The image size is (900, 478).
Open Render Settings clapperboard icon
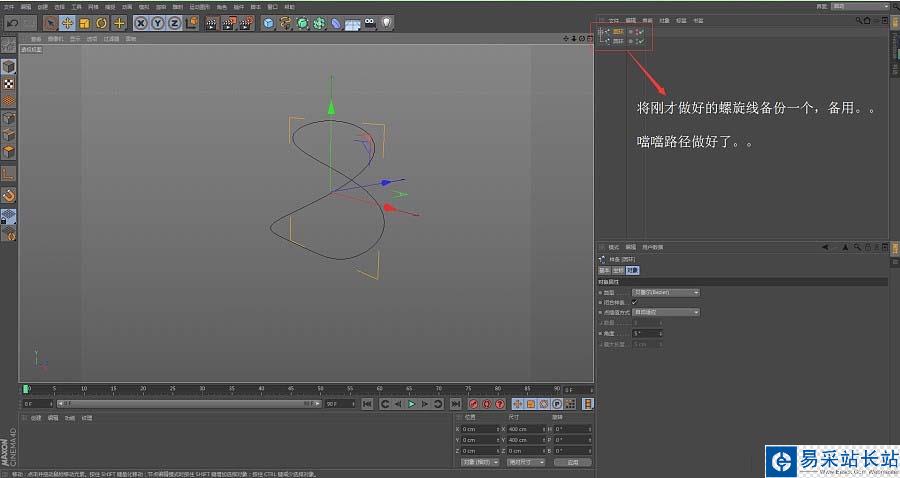click(x=246, y=23)
